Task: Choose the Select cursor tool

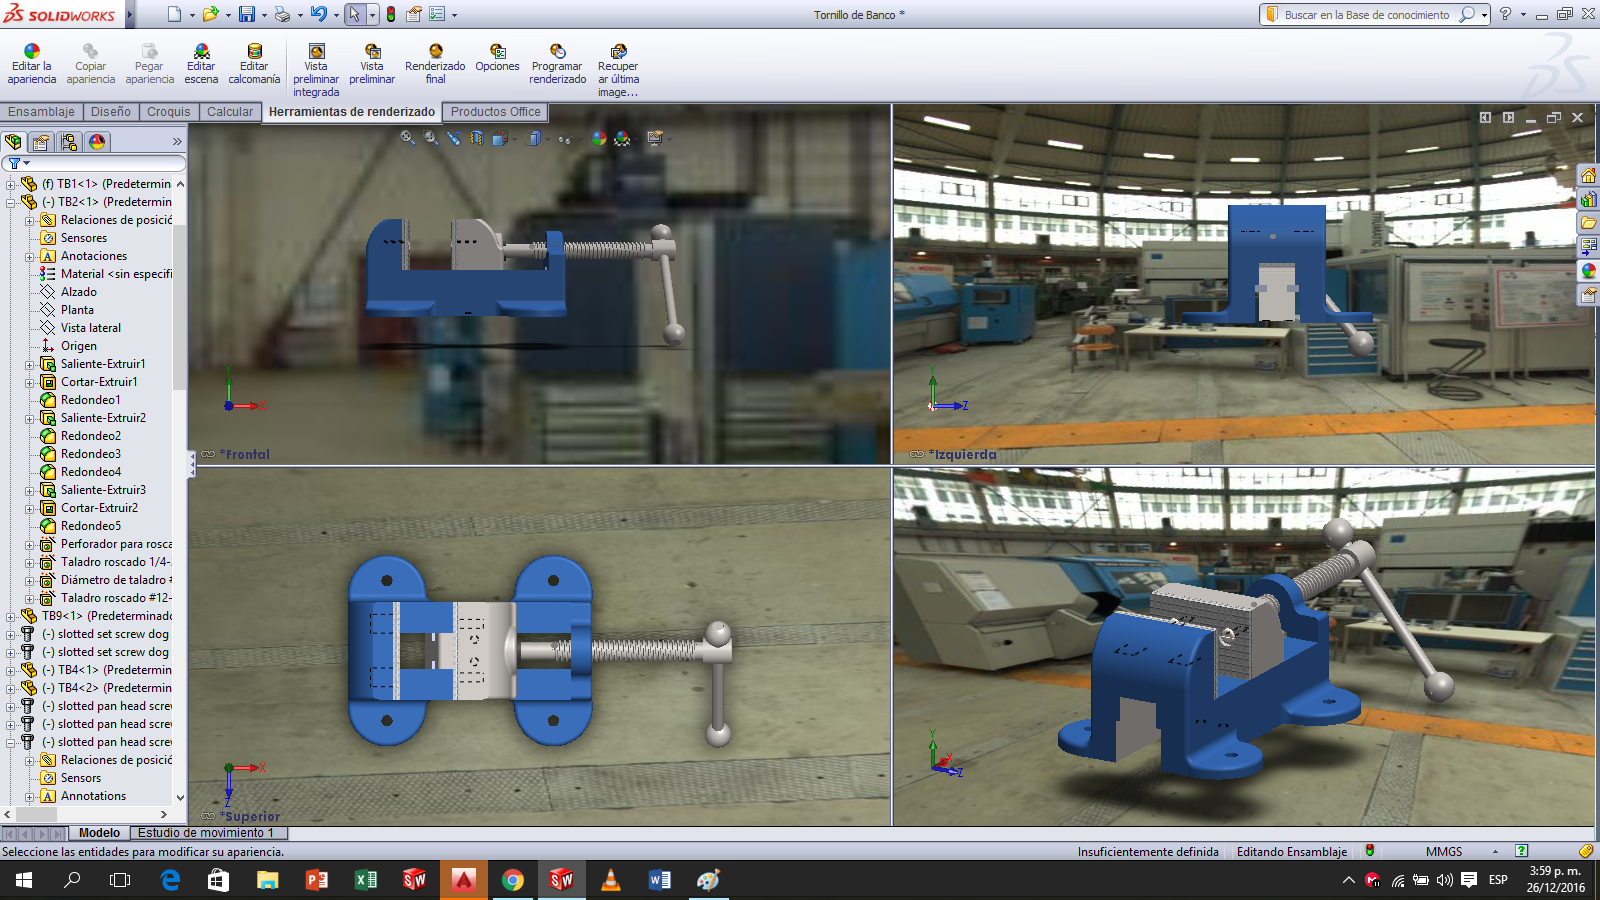Action: (x=354, y=14)
